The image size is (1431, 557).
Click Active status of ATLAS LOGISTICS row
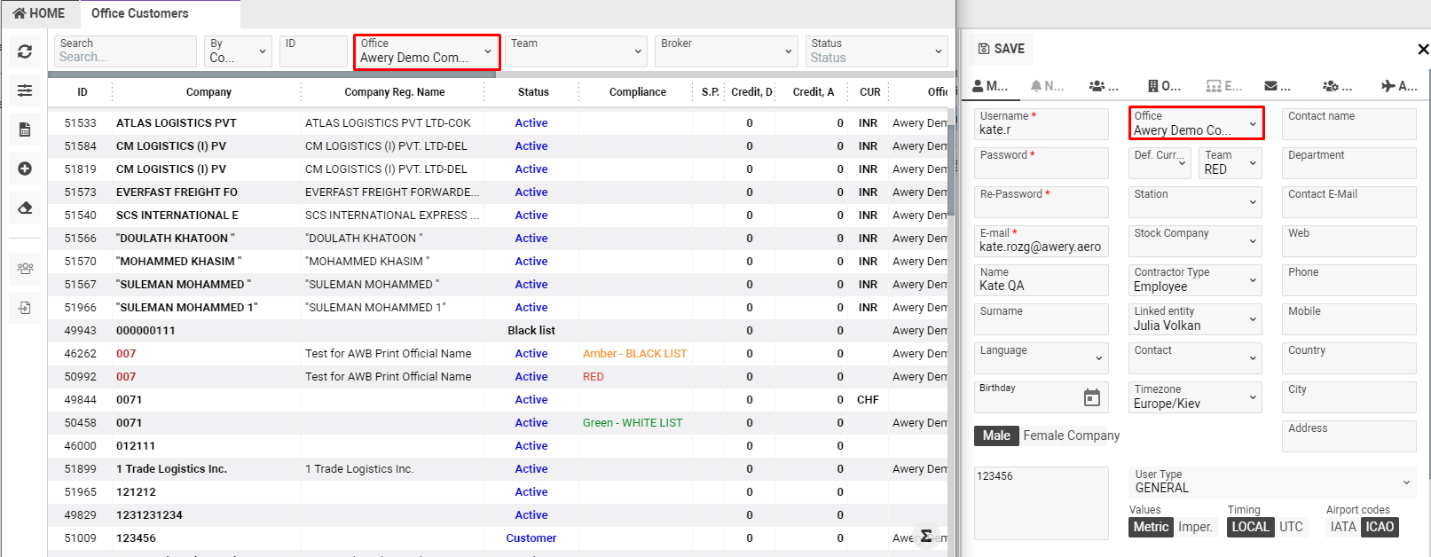click(x=531, y=123)
